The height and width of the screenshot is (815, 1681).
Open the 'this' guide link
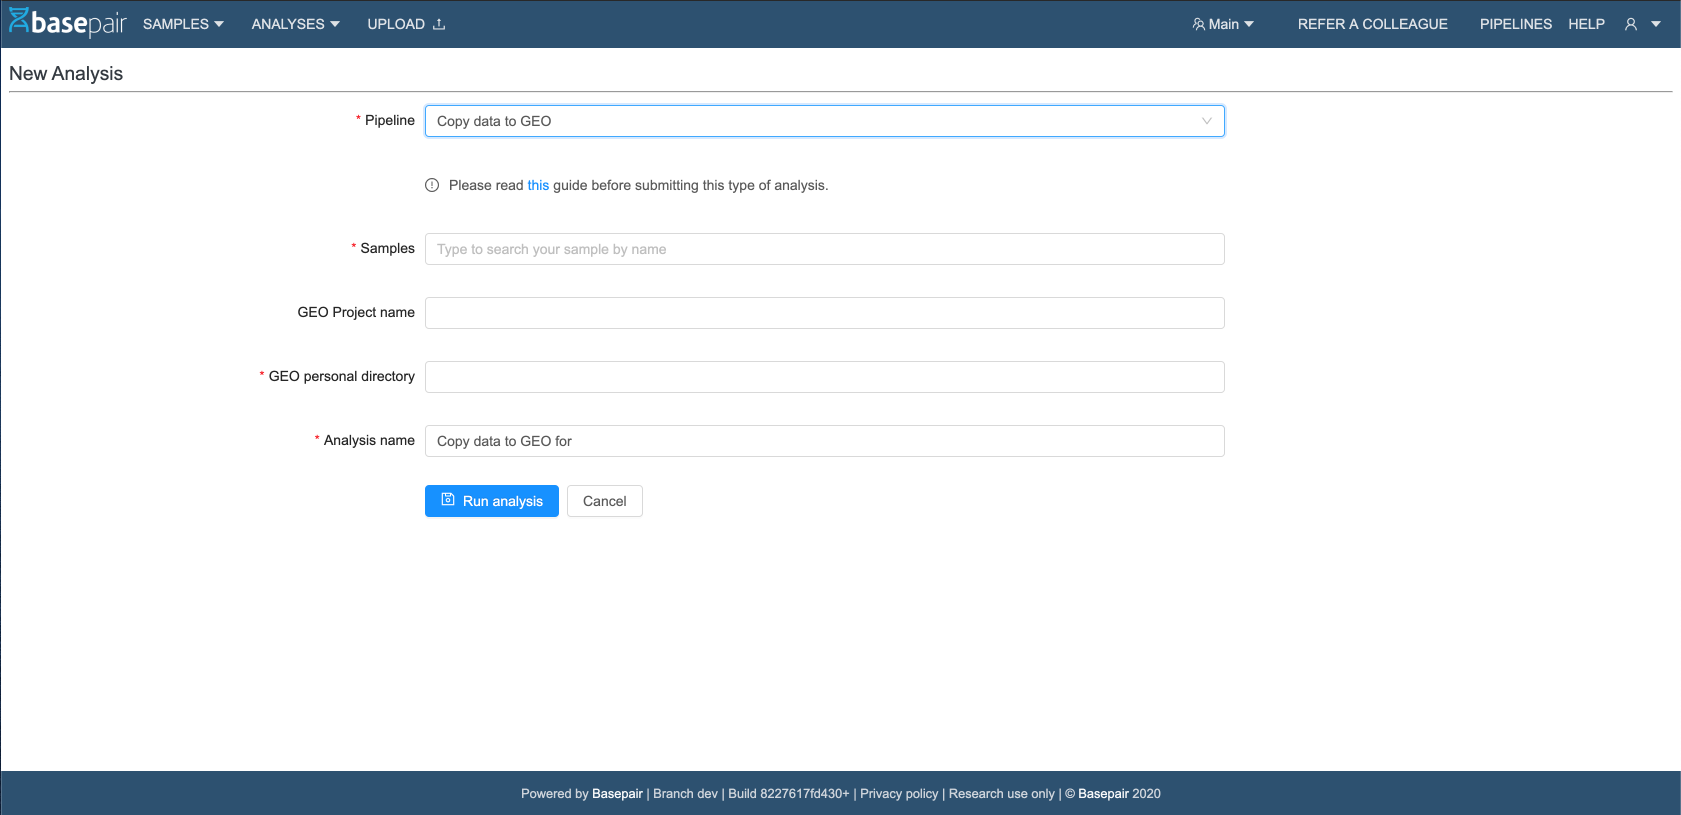538,185
